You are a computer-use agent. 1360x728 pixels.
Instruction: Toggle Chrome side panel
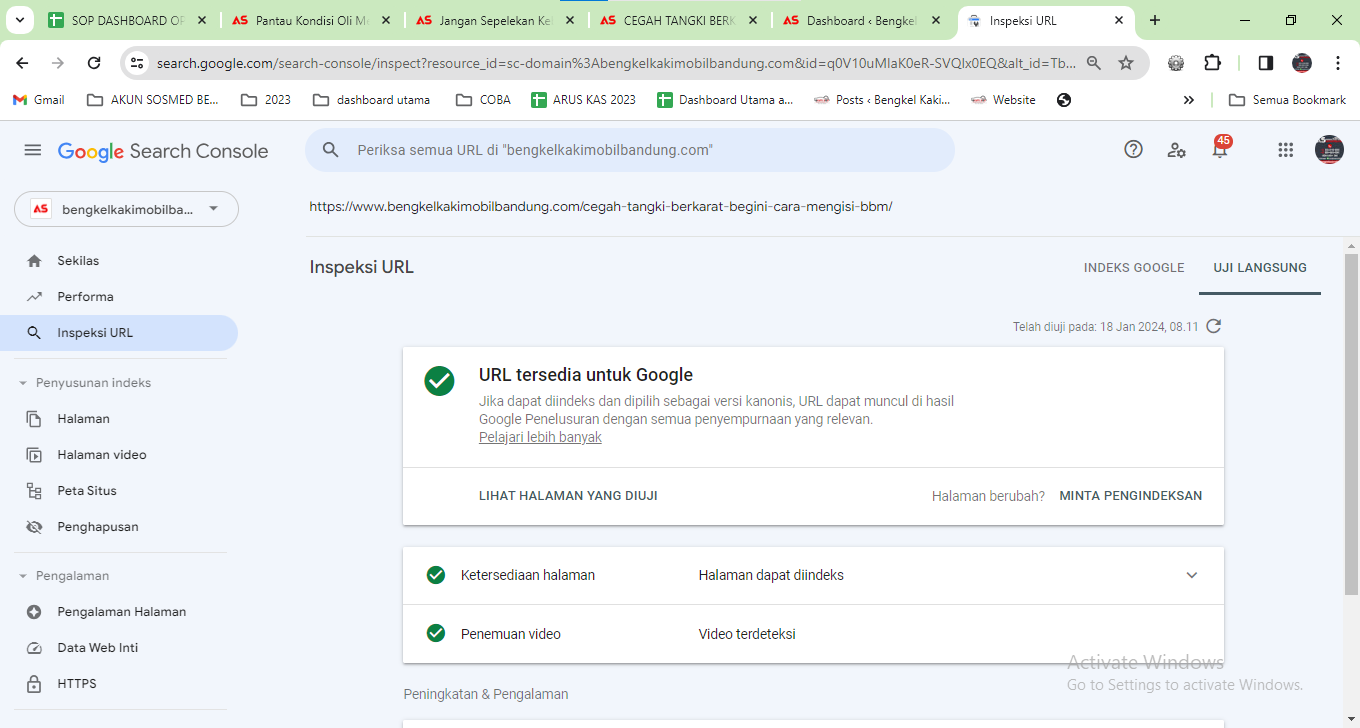tap(1265, 63)
